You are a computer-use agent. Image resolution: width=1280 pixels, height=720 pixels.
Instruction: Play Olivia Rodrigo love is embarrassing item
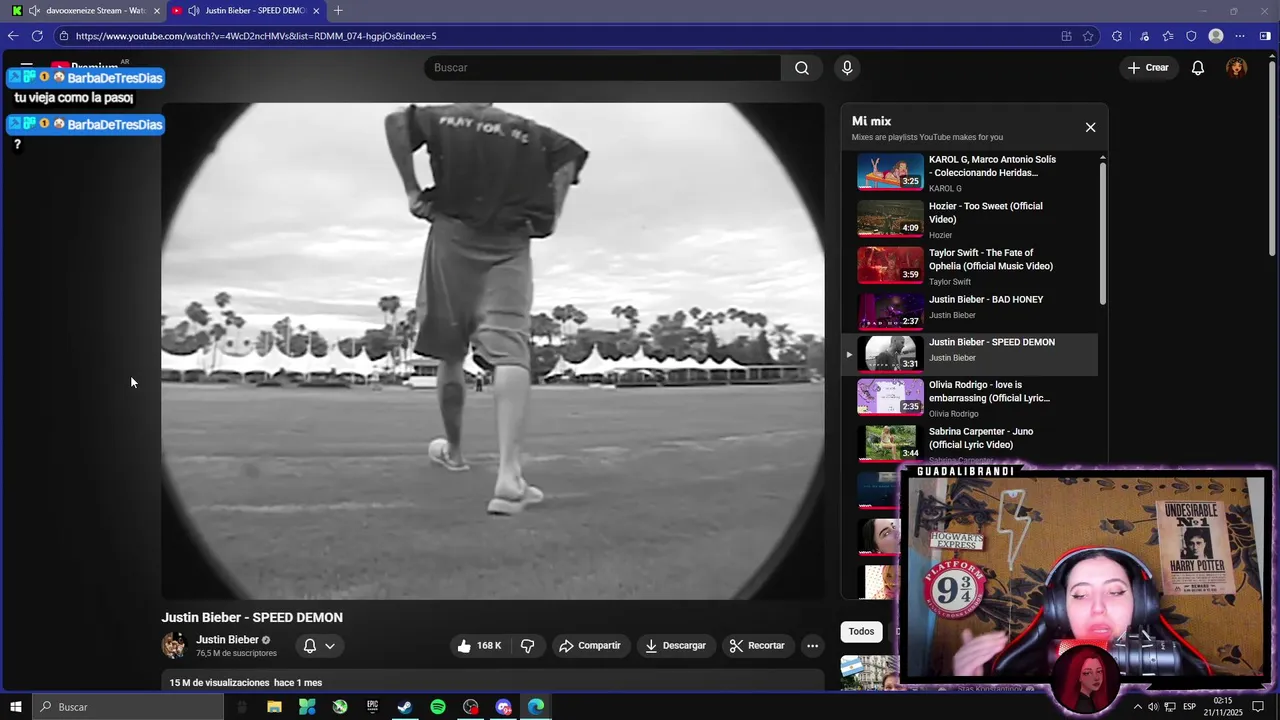(970, 398)
